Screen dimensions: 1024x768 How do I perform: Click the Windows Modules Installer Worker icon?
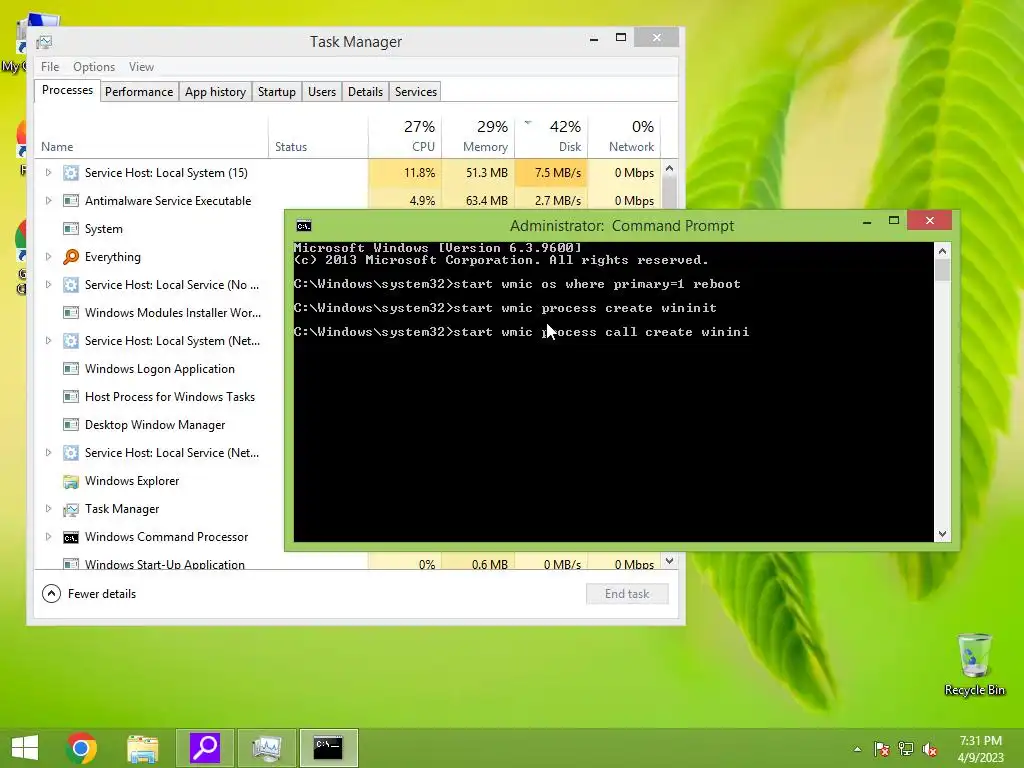[x=71, y=313]
